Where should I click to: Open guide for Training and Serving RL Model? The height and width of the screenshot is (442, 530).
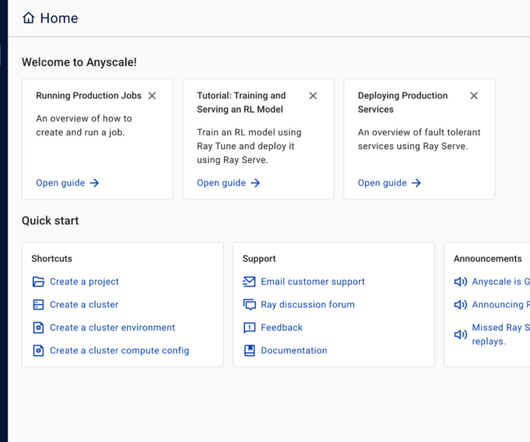click(228, 183)
